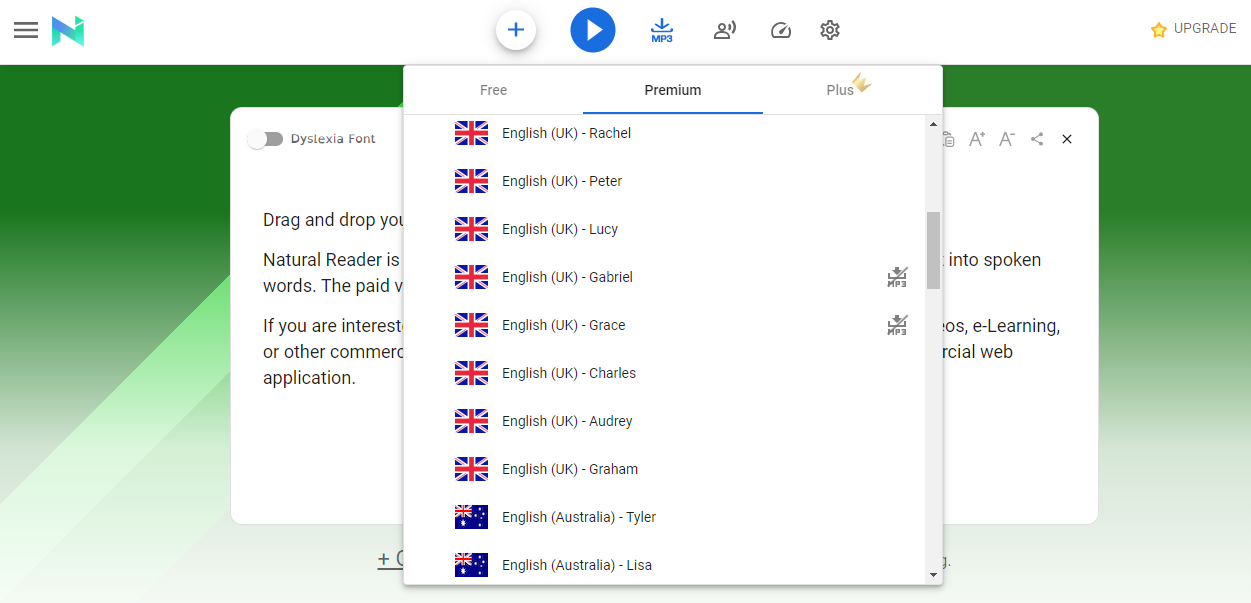Screen dimensions: 1251x603
Task: Select voice English (UK) - Peter
Action: [665, 181]
